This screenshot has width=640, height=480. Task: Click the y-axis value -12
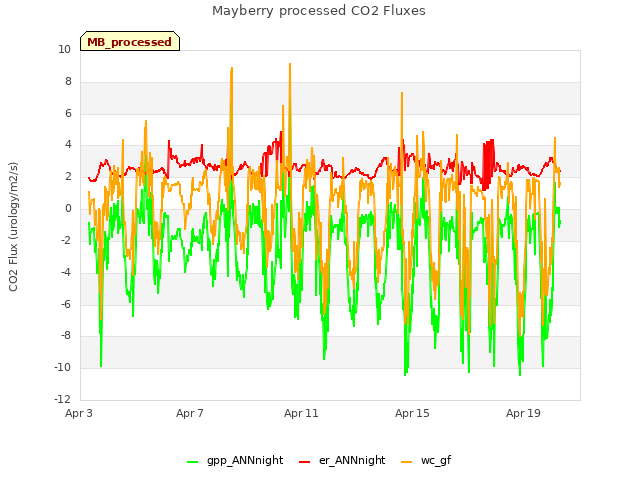pyautogui.click(x=62, y=399)
